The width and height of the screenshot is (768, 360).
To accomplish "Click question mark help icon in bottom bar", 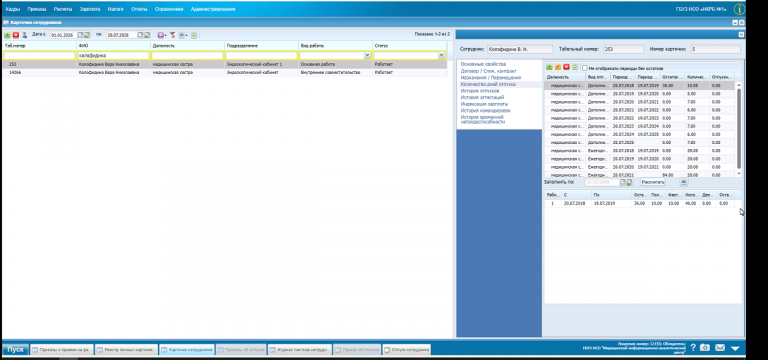I will pos(693,348).
